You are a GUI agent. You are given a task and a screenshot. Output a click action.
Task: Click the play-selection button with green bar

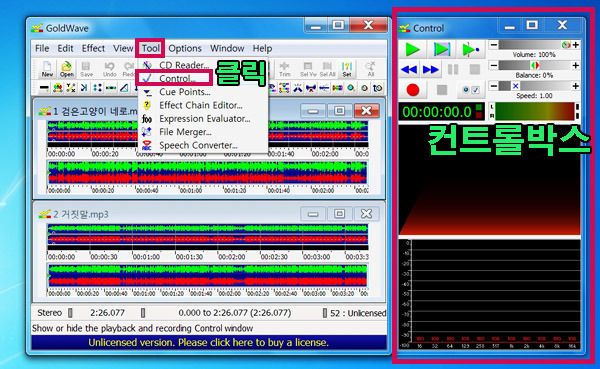[x=442, y=49]
